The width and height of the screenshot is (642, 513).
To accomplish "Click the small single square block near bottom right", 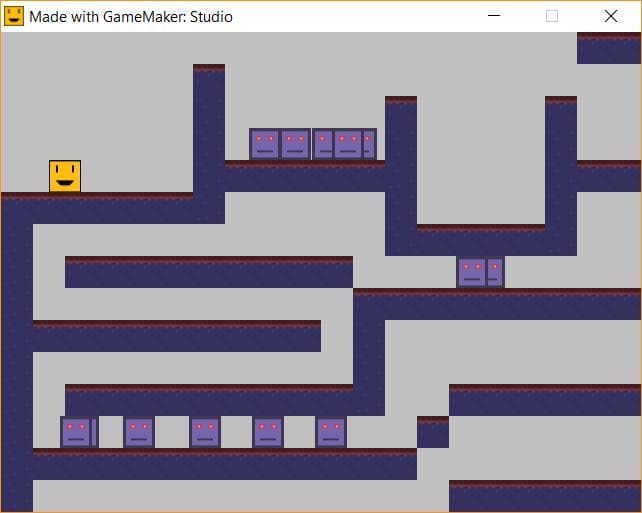I will point(433,432).
